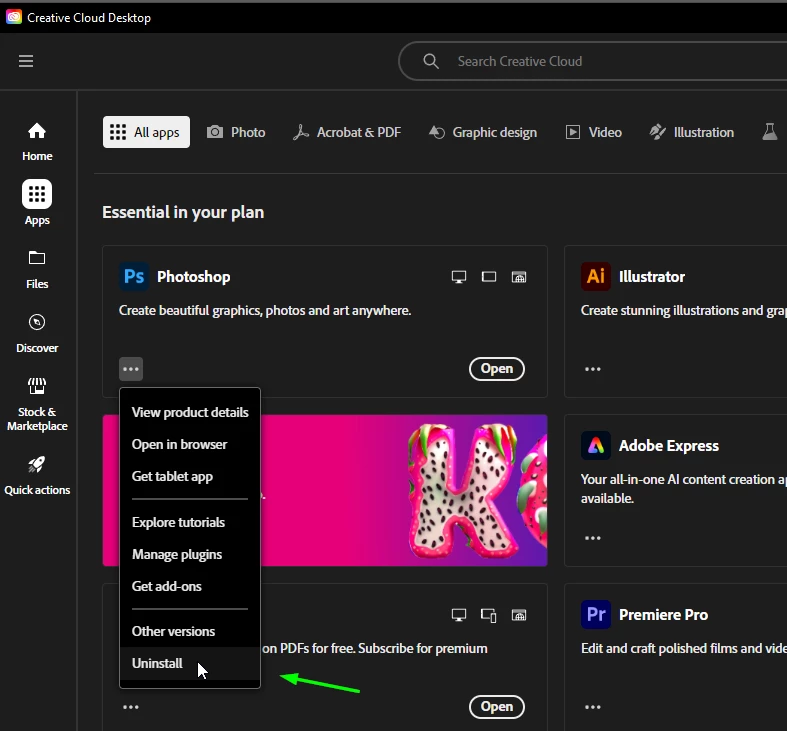Click the Premiere Pro Pr app icon

pos(596,615)
